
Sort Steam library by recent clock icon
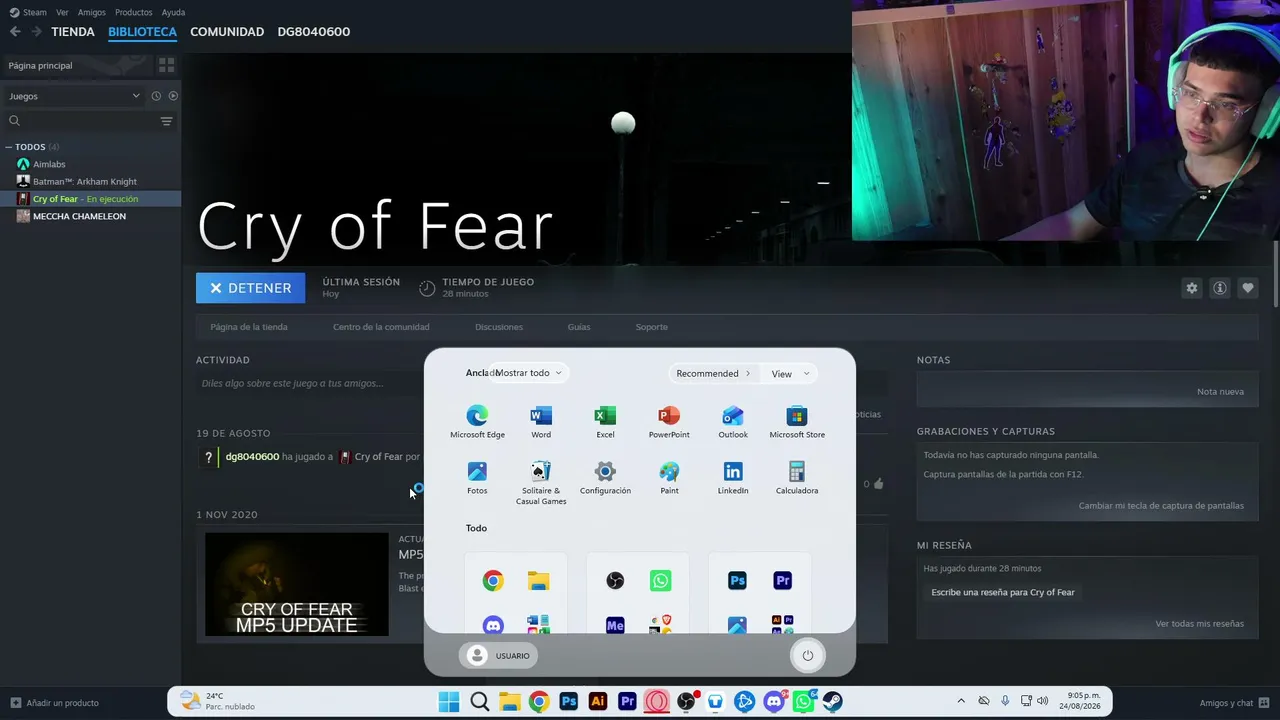pyautogui.click(x=156, y=96)
